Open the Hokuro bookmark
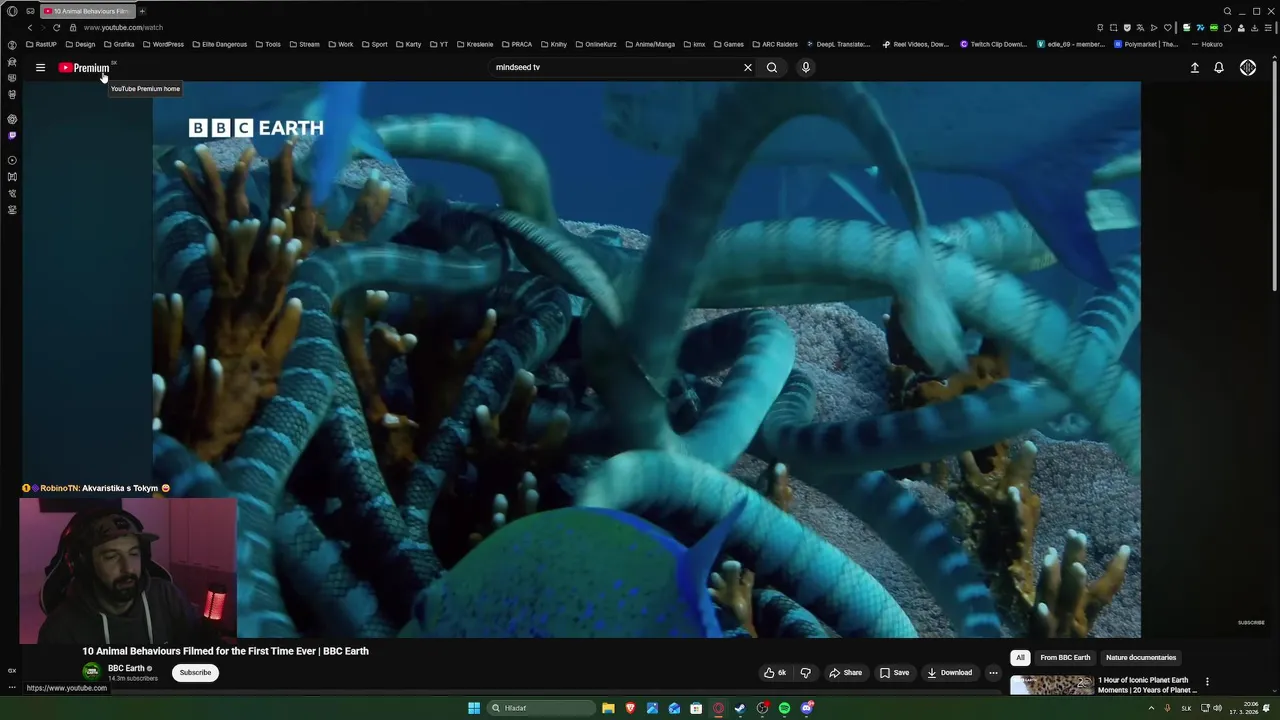Screen dimensions: 1280x720 1206,44
